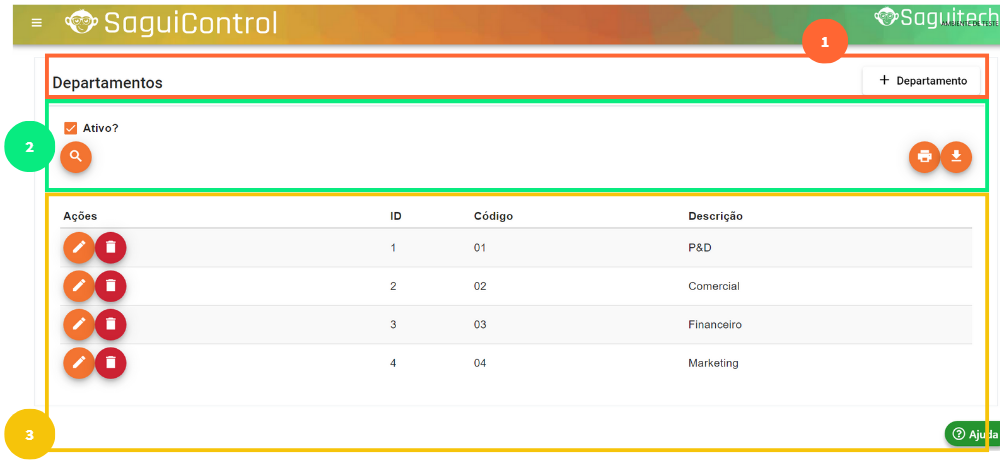
Task: Sort by the Código column header
Action: pyautogui.click(x=493, y=216)
